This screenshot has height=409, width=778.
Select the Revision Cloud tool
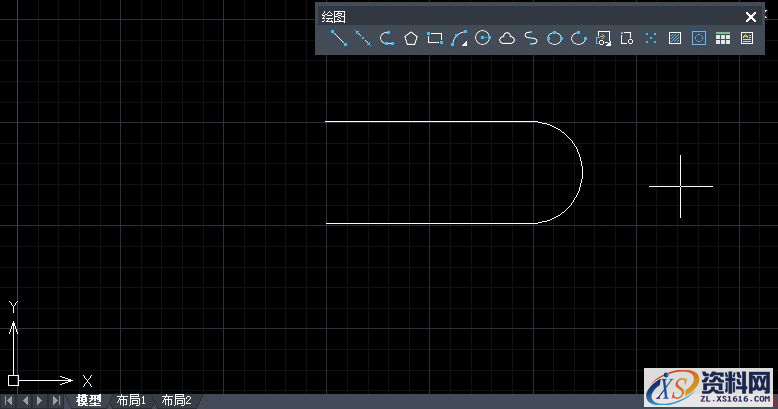(507, 39)
